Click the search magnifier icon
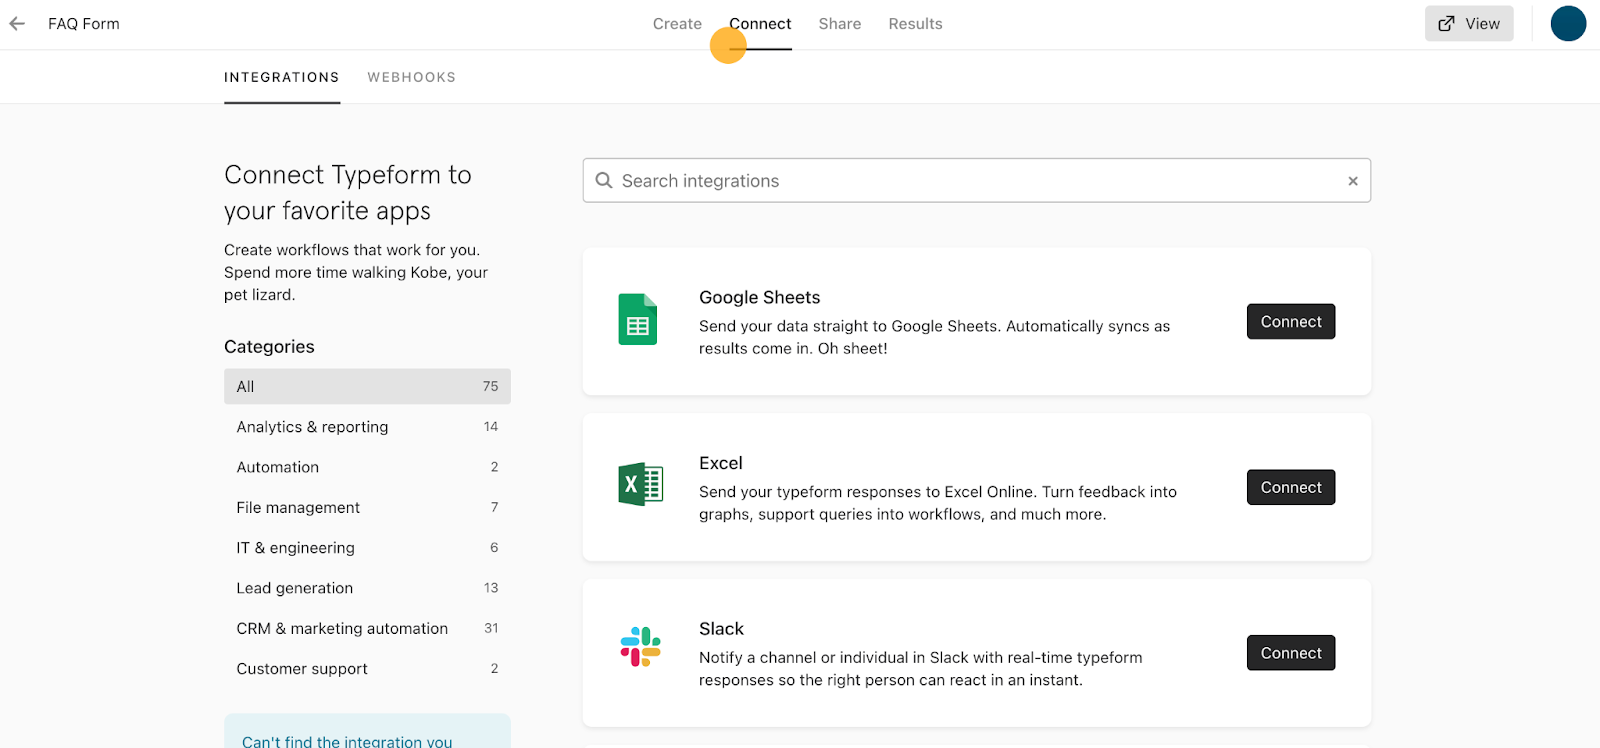The width and height of the screenshot is (1600, 748). (x=604, y=181)
